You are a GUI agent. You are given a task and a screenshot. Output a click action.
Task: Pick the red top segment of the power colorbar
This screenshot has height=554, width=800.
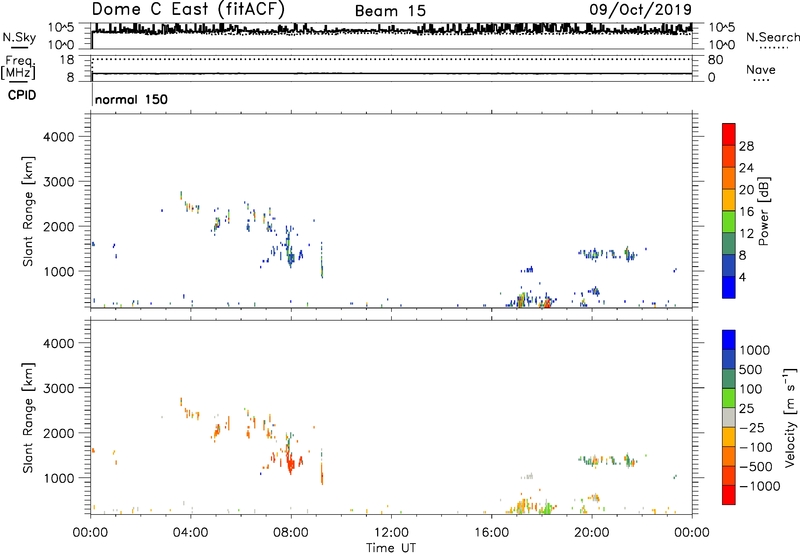729,134
